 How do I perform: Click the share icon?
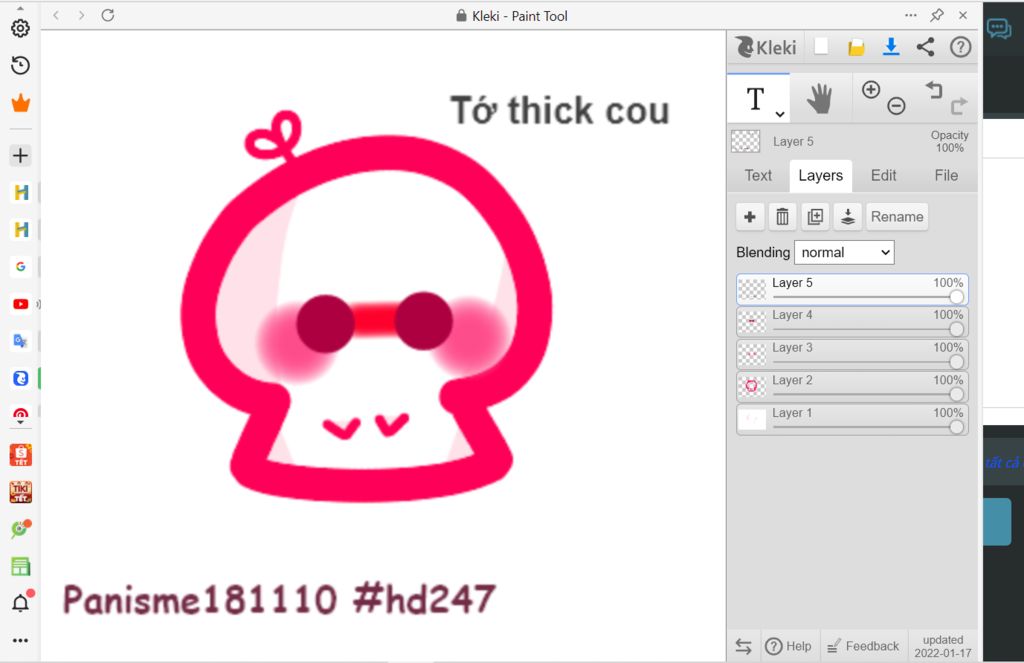coord(925,47)
